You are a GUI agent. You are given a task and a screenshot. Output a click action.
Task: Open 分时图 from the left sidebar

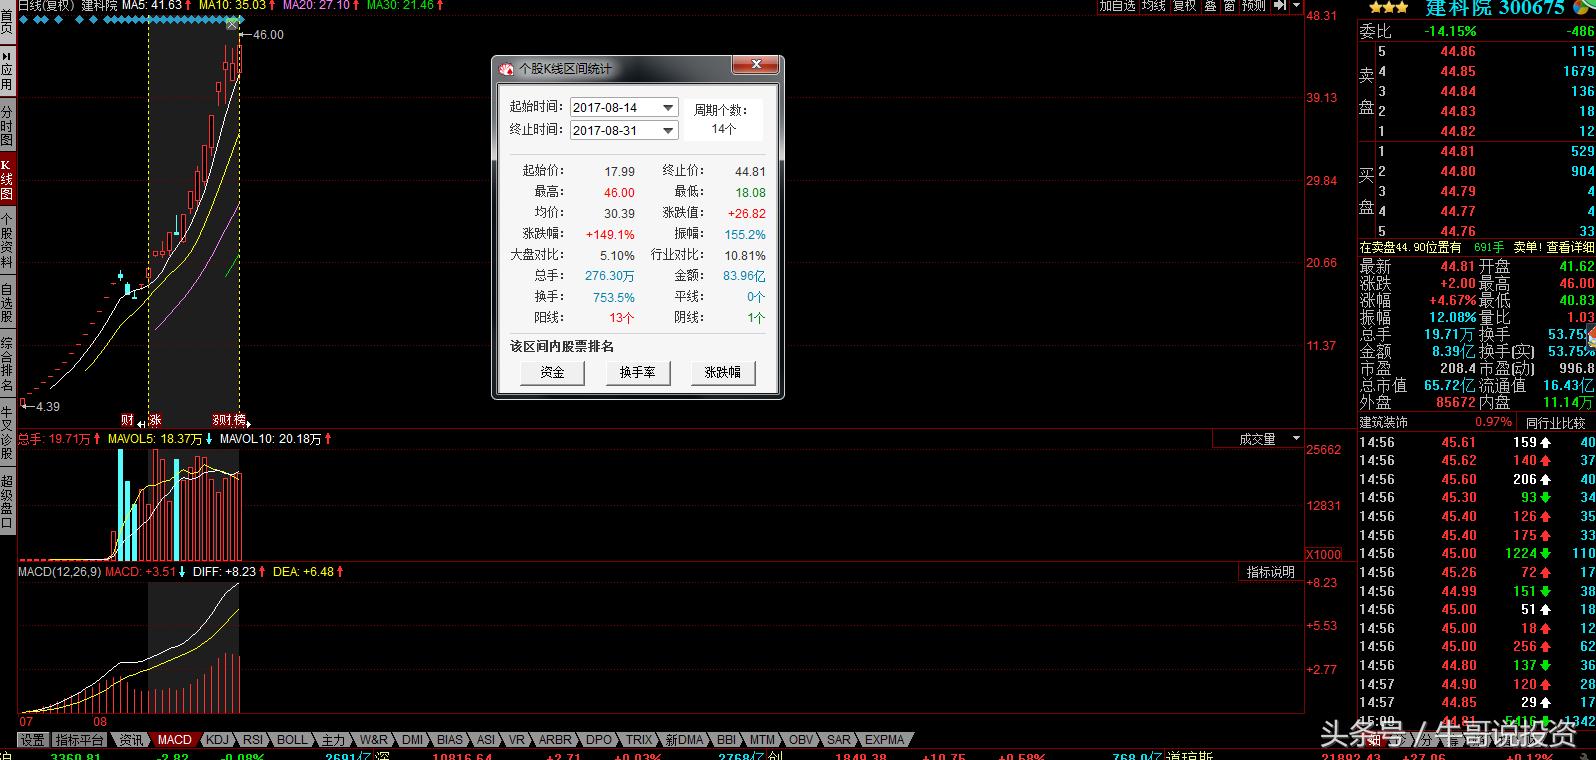(7, 127)
